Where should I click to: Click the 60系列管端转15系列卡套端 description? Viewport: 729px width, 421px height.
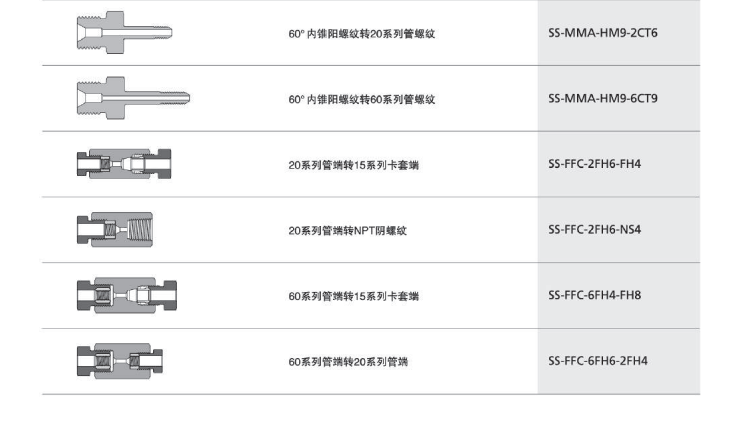coord(353,296)
